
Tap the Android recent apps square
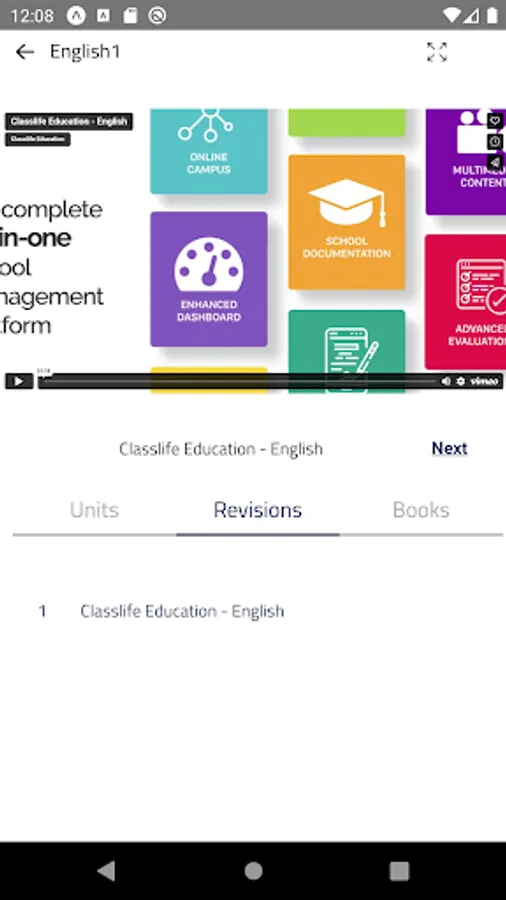pos(399,871)
